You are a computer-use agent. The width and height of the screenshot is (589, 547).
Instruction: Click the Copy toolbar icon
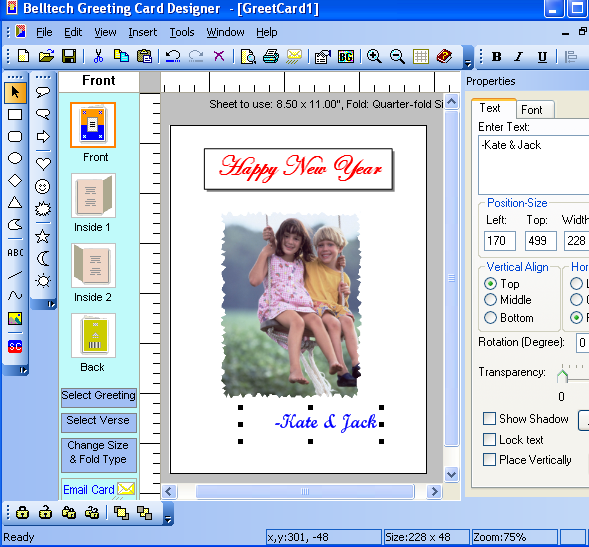pos(121,56)
